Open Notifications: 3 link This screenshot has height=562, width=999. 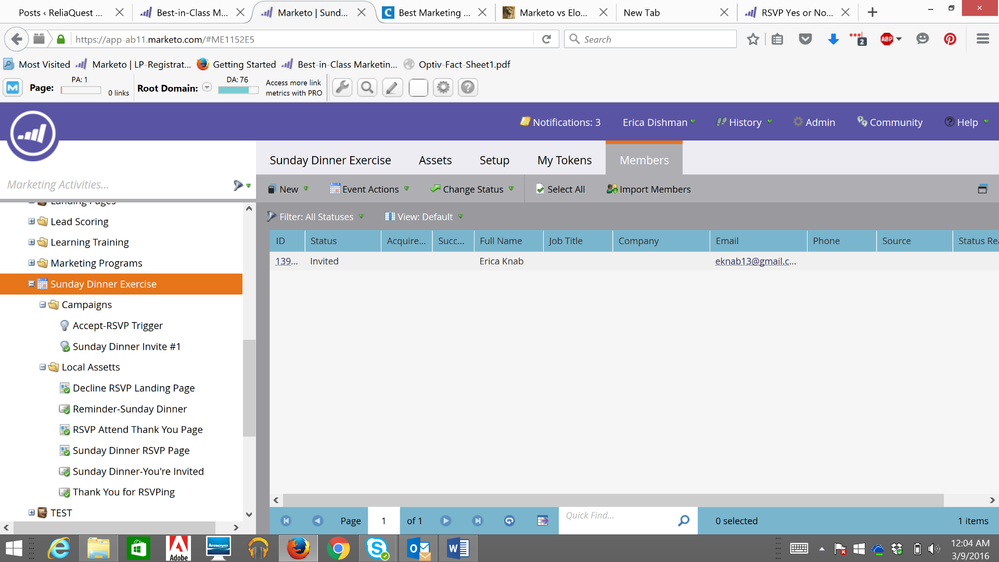click(560, 122)
